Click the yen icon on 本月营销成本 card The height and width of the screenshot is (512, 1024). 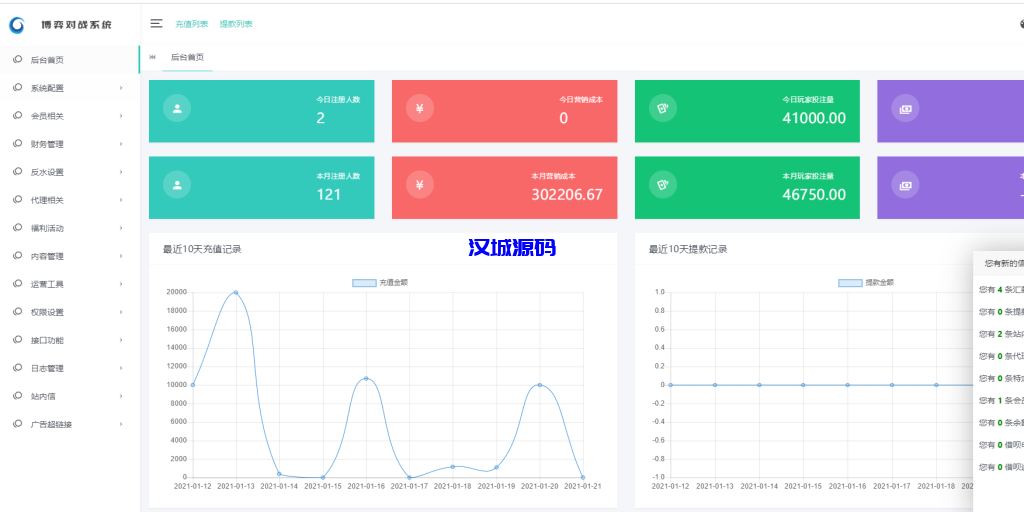pos(420,185)
